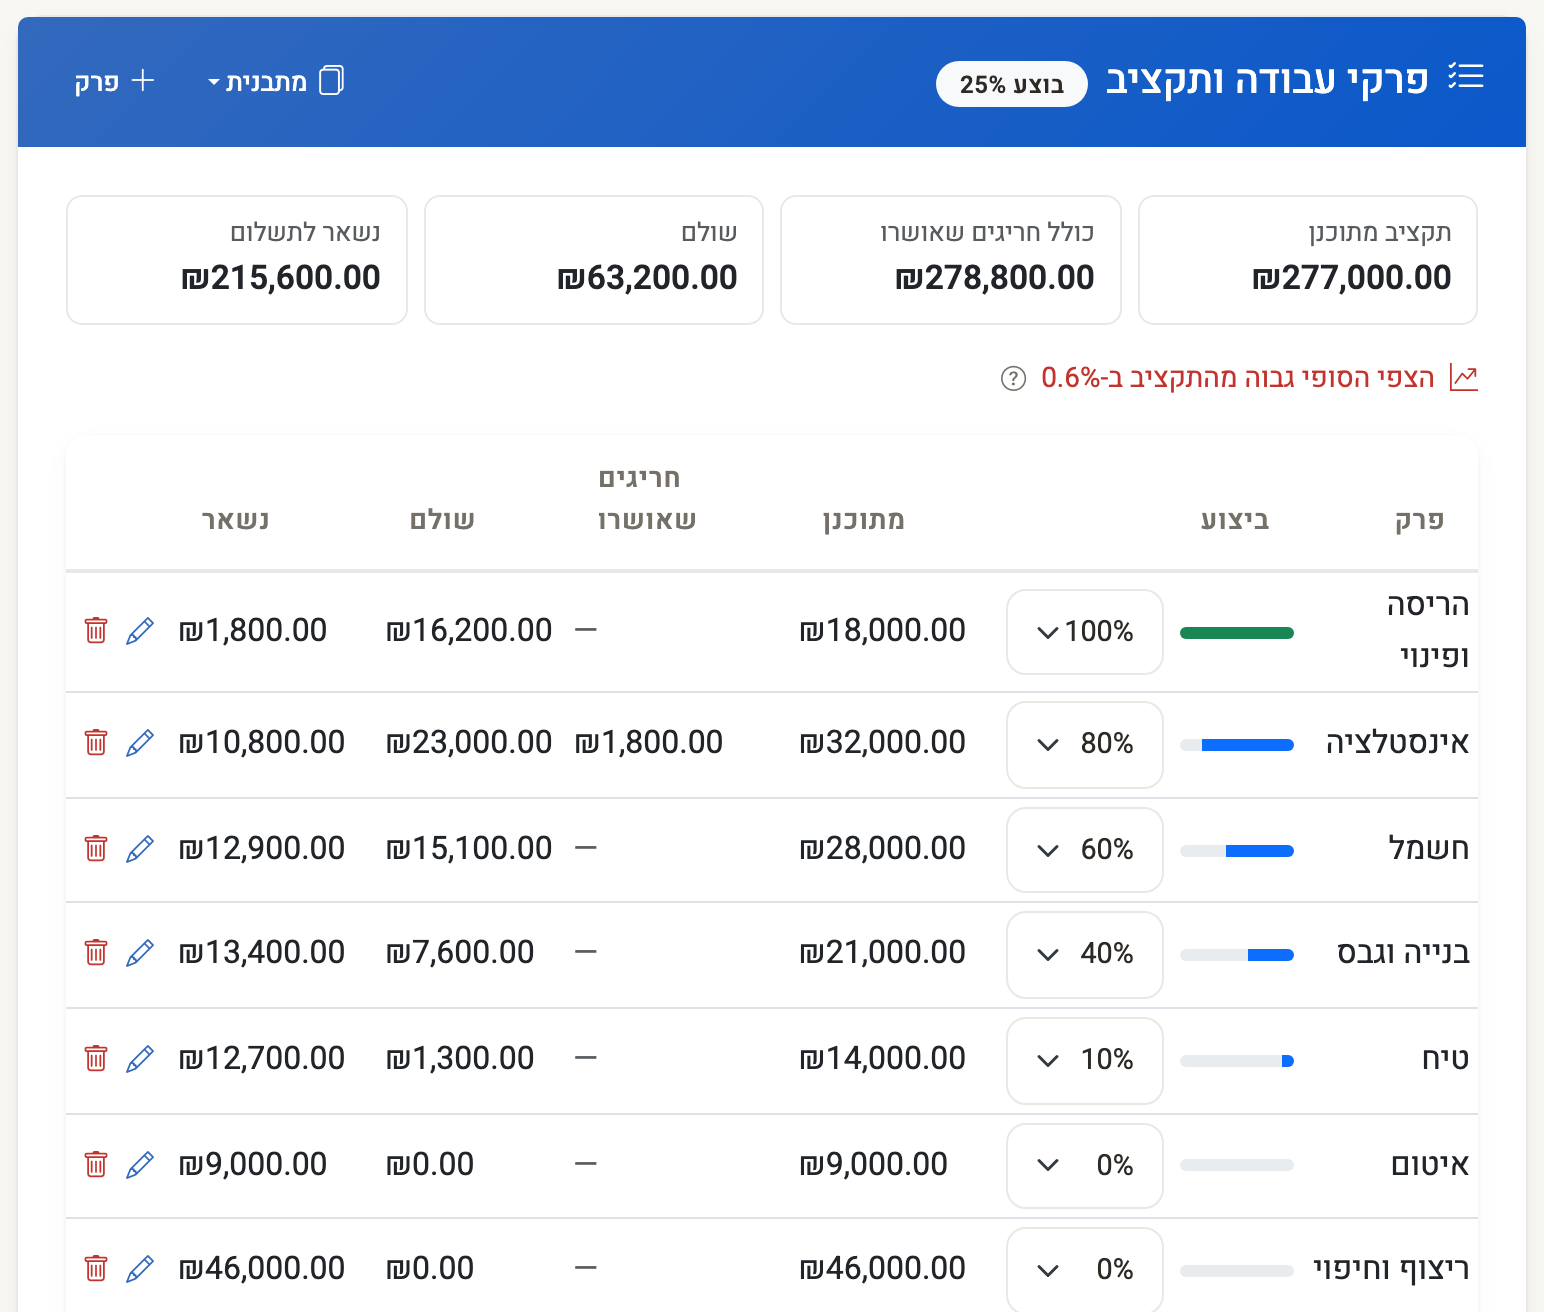Image resolution: width=1544 pixels, height=1312 pixels.
Task: Open the תבנית template menu
Action: 276,81
